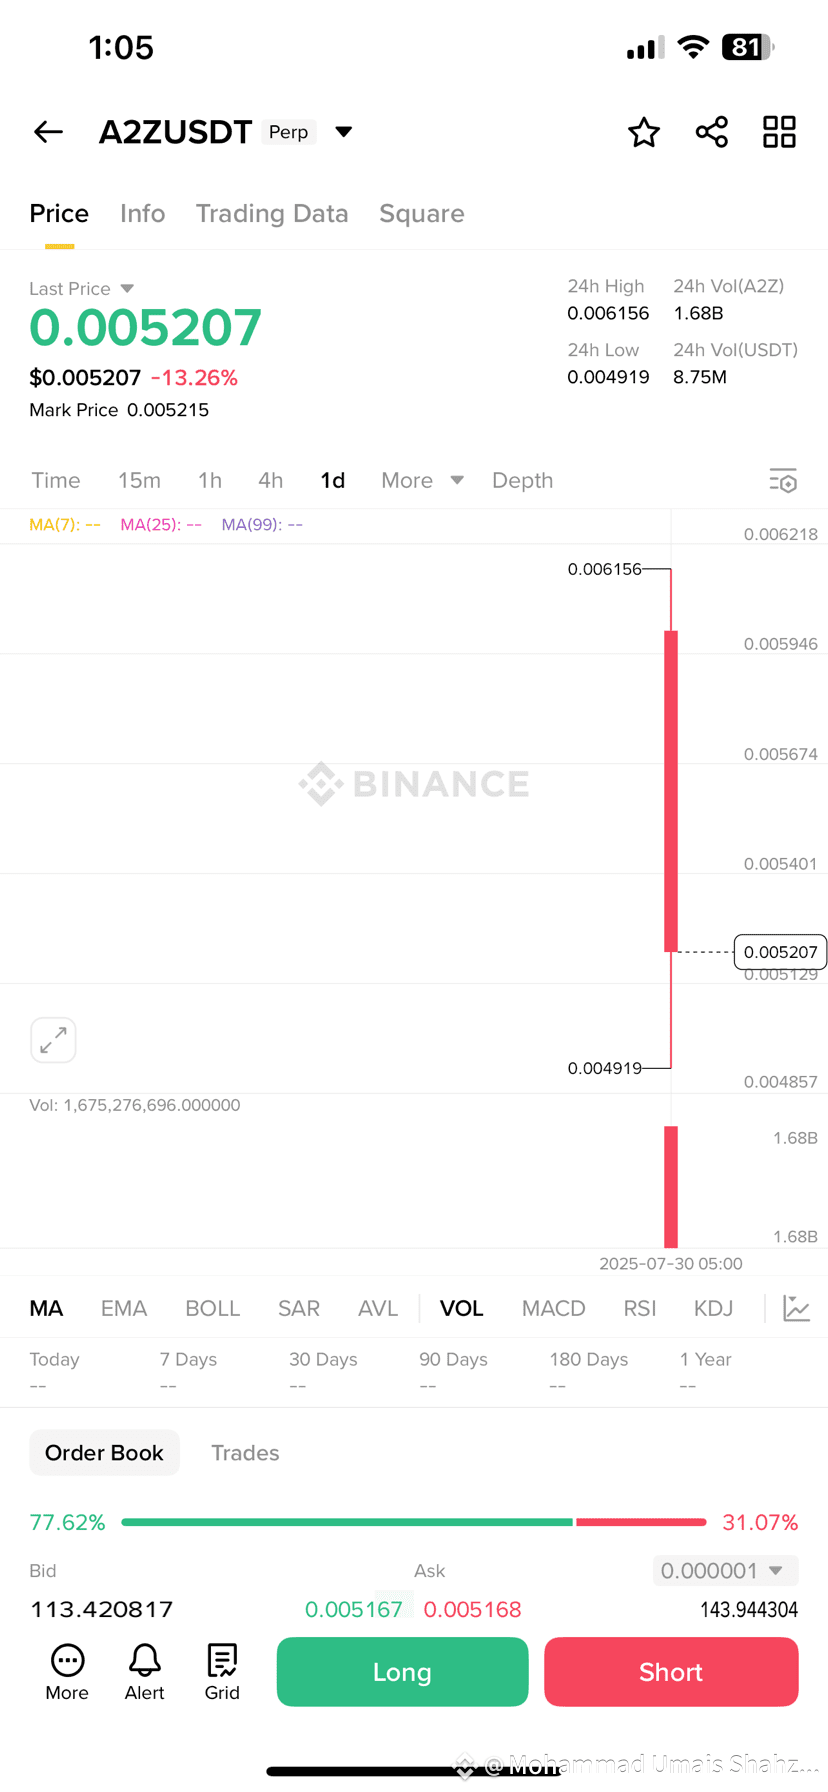This screenshot has height=1792, width=828.
Task: Open the Grid trading icon
Action: [222, 1671]
